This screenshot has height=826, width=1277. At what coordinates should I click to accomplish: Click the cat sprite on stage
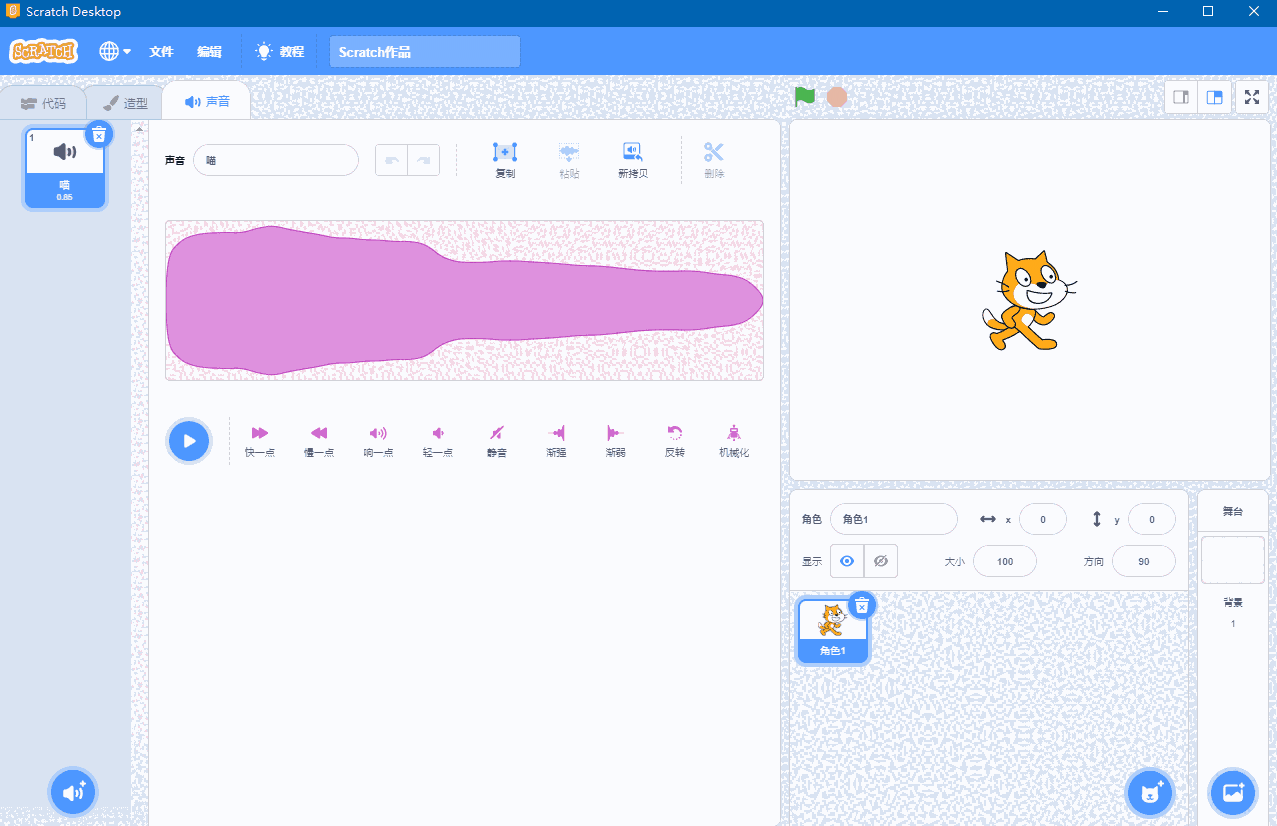1030,301
